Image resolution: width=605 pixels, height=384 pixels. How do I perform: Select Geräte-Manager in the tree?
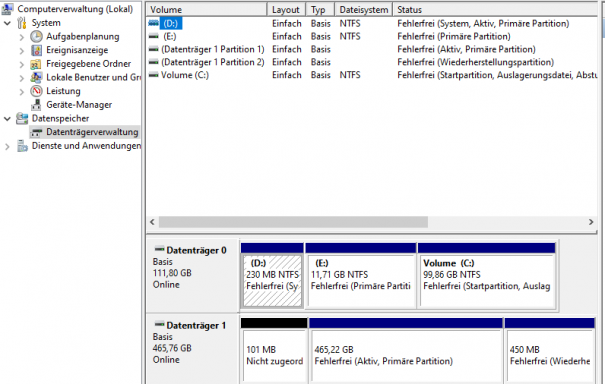pos(79,105)
